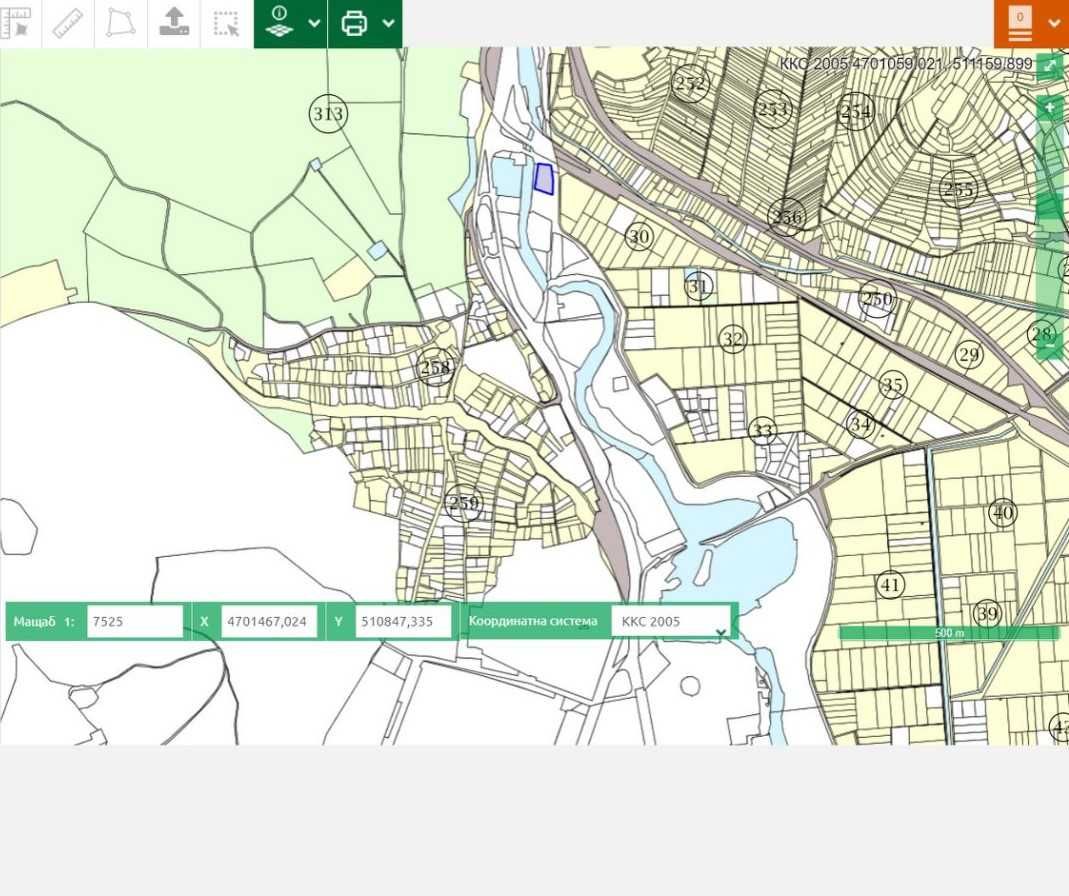Click map district label 256
Viewport: 1069px width, 896px height.
[x=787, y=217]
